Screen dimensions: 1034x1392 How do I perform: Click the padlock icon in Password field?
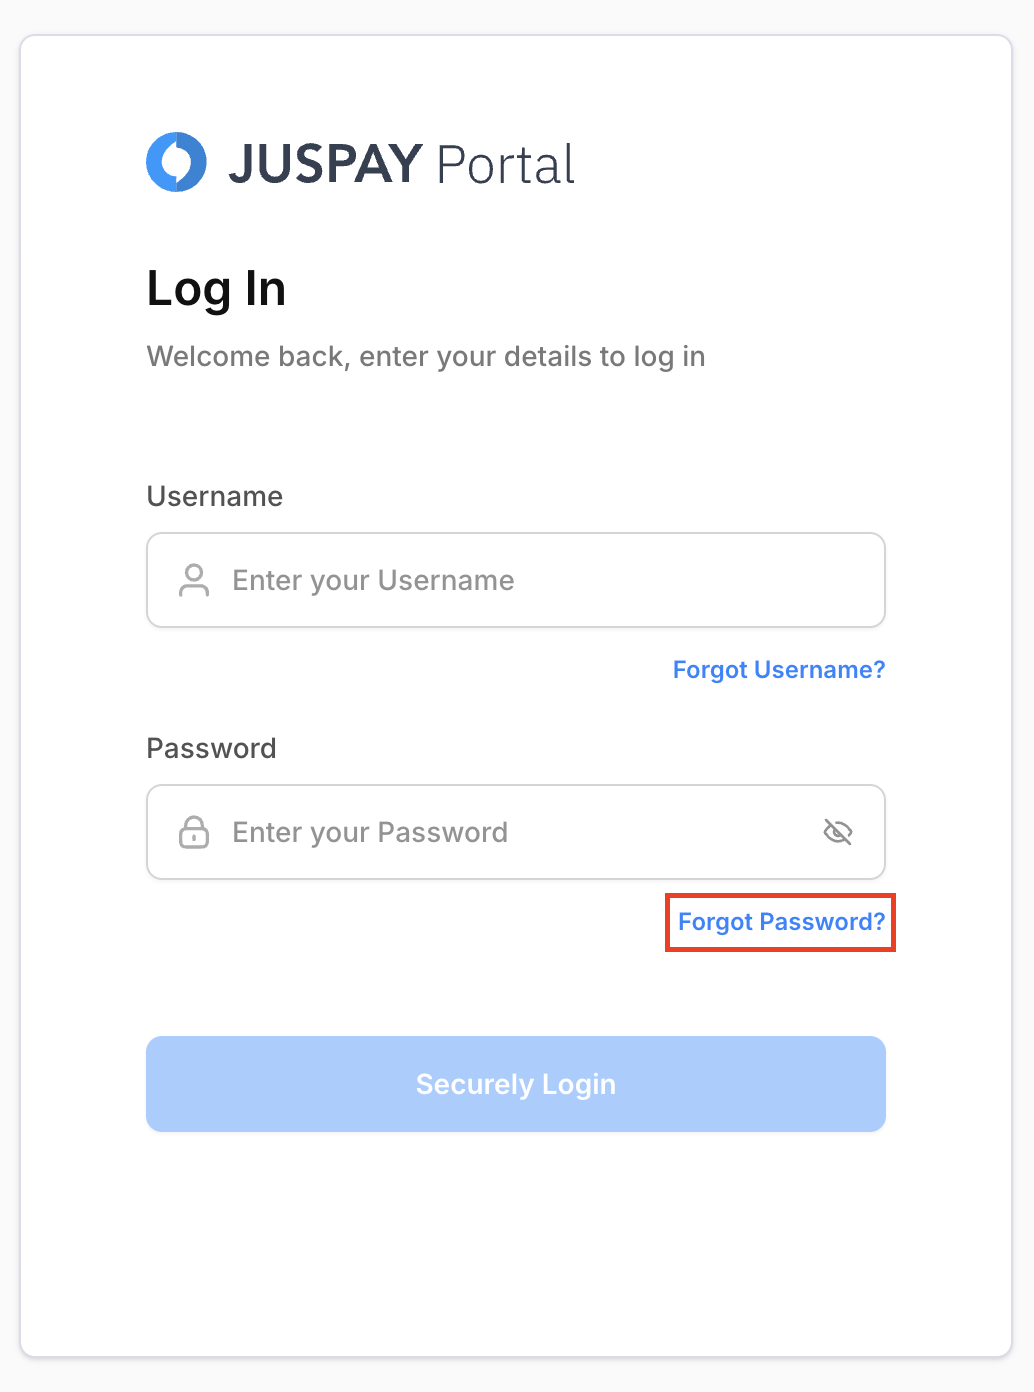click(x=194, y=832)
